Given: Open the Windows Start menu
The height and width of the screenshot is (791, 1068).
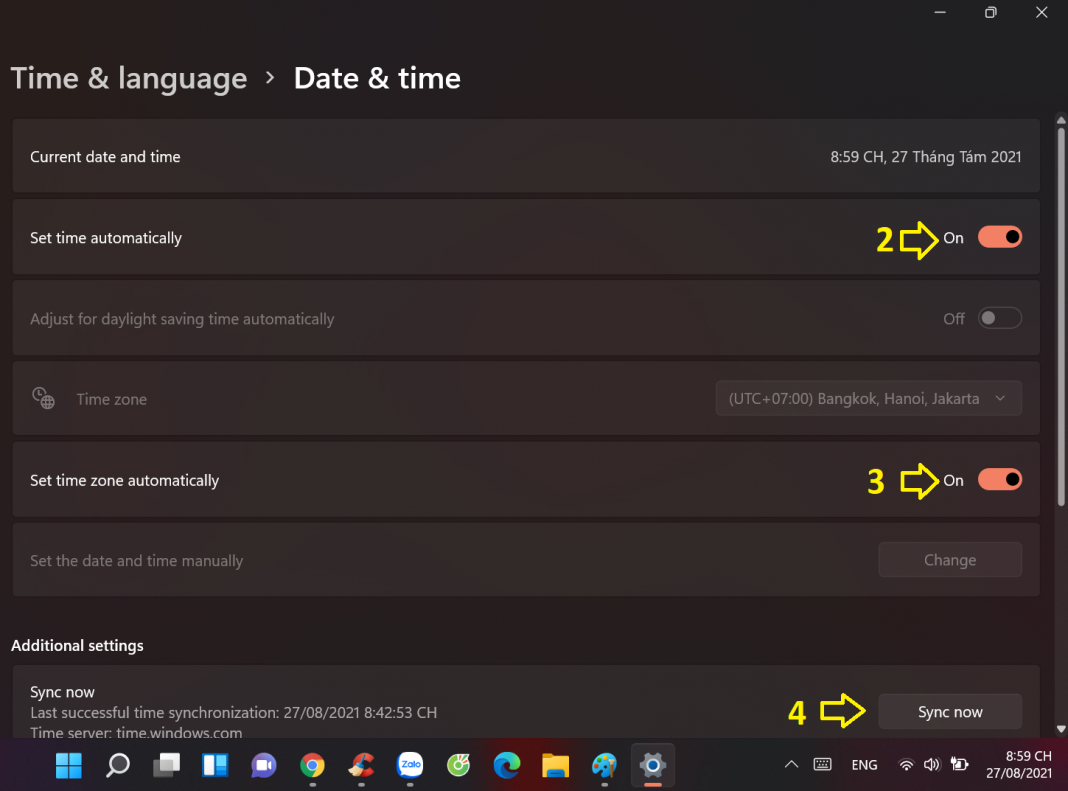Looking at the screenshot, I should pyautogui.click(x=68, y=766).
